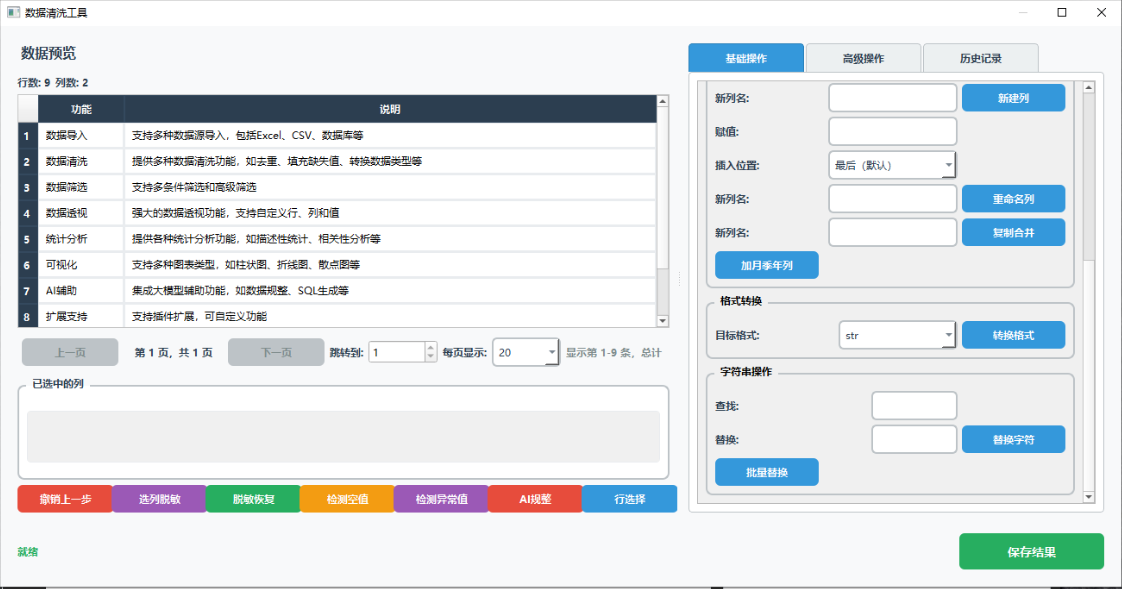The width and height of the screenshot is (1122, 589).
Task: Decrease 跳转到 page with down arrow
Action: coord(431,357)
